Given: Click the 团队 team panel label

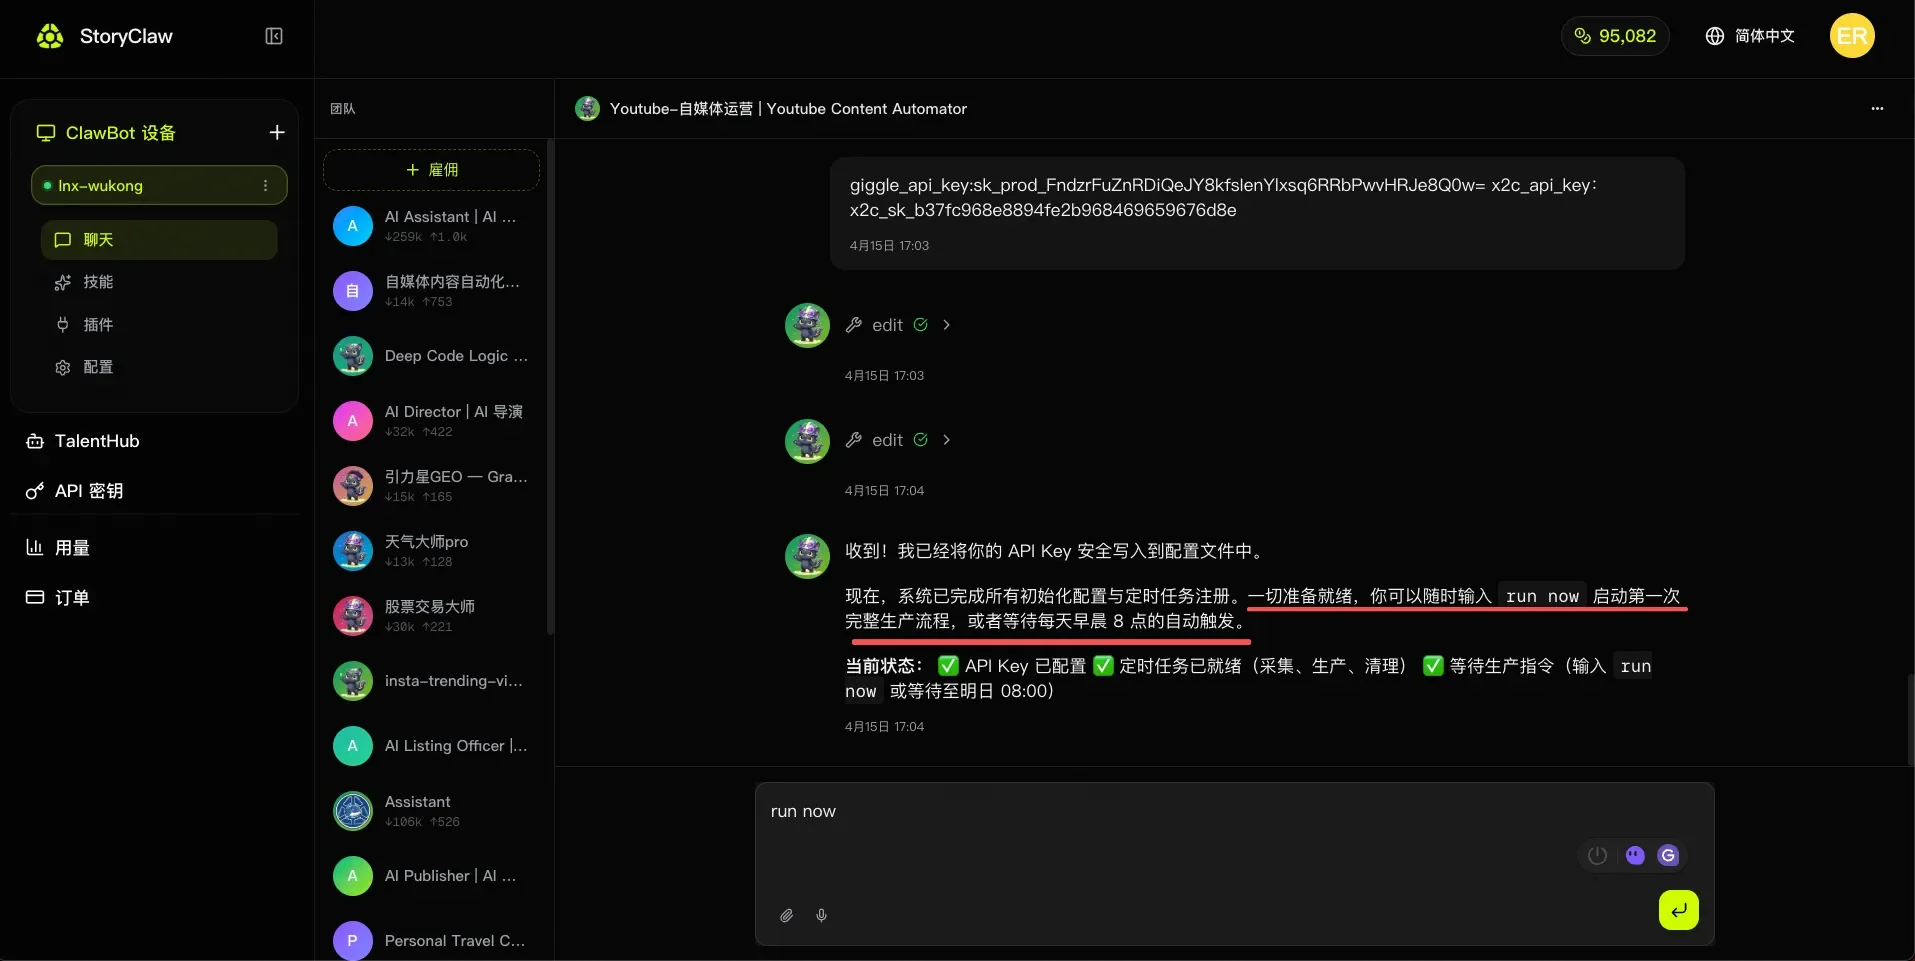Looking at the screenshot, I should click(343, 108).
